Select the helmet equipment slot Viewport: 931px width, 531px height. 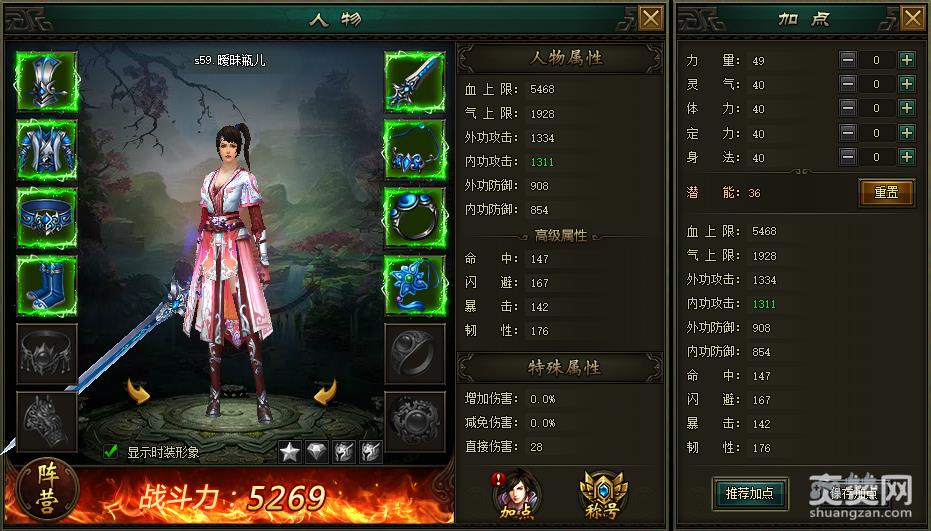[47, 81]
